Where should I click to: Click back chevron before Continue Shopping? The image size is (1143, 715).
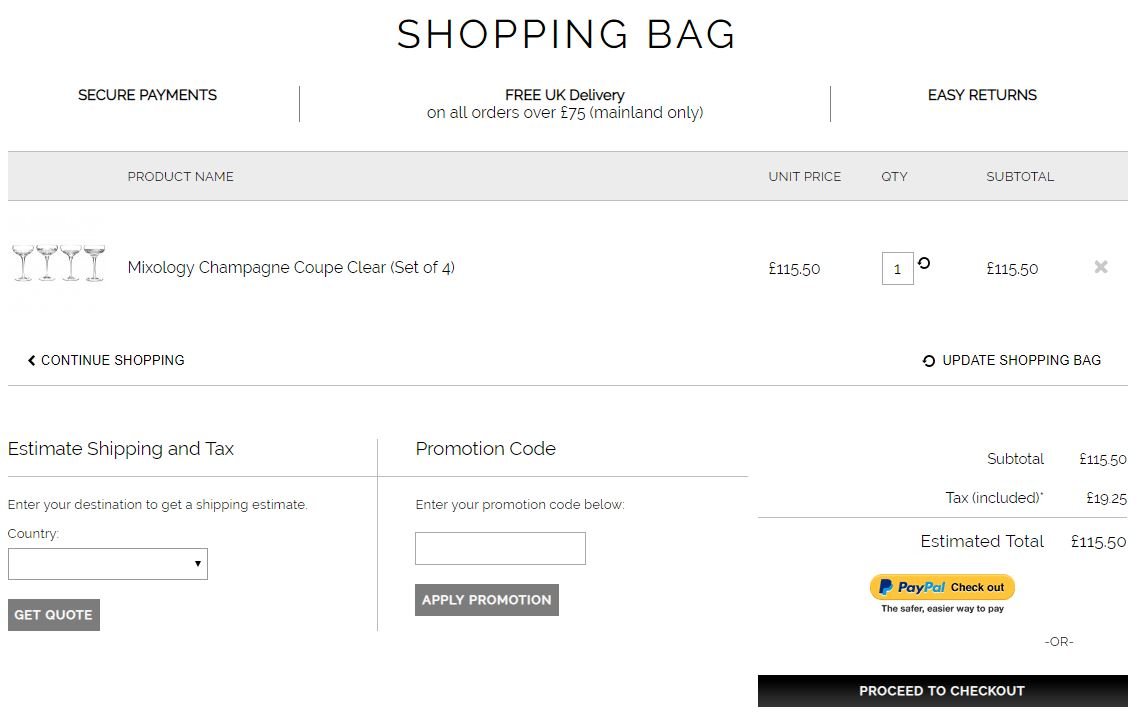[x=31, y=360]
